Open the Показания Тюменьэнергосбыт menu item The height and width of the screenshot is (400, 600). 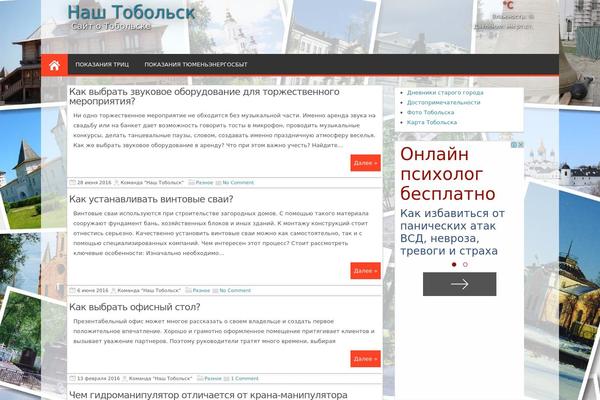pyautogui.click(x=196, y=65)
